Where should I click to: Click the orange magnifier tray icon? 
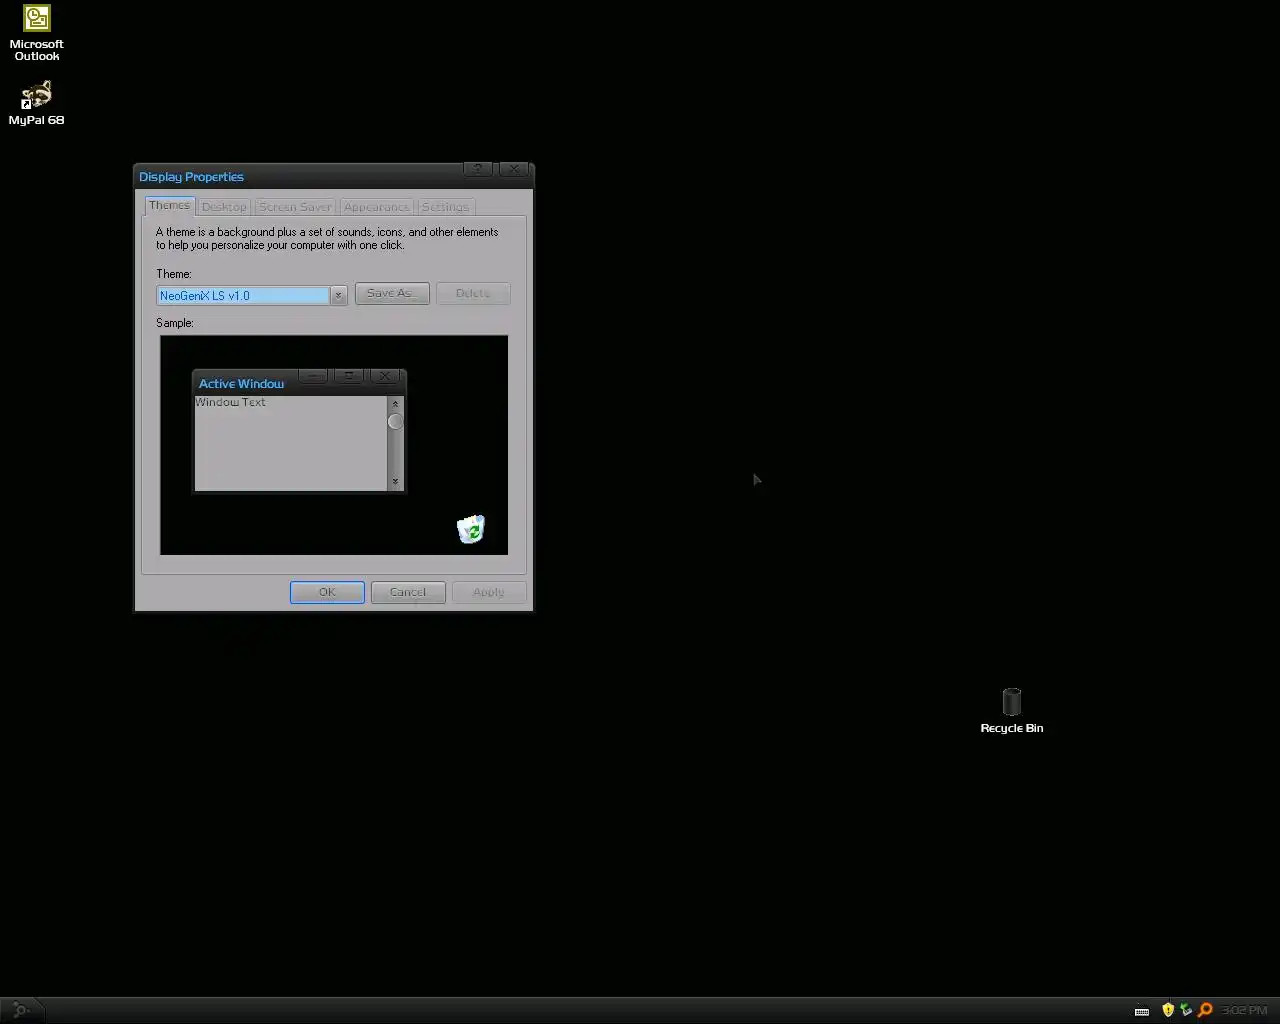tap(1205, 1010)
